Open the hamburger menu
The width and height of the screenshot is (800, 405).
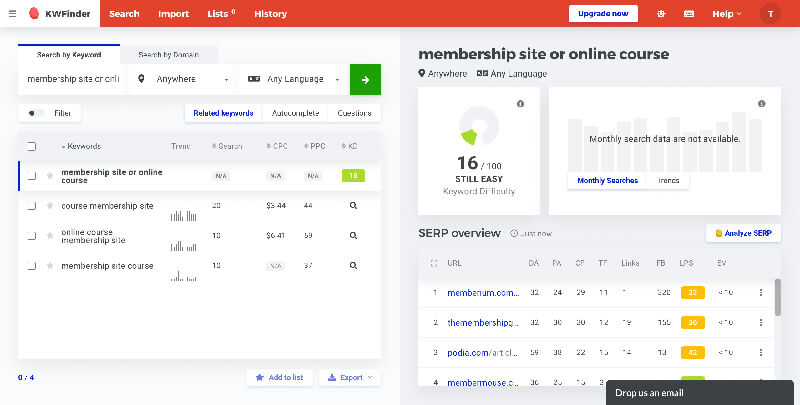(x=12, y=14)
